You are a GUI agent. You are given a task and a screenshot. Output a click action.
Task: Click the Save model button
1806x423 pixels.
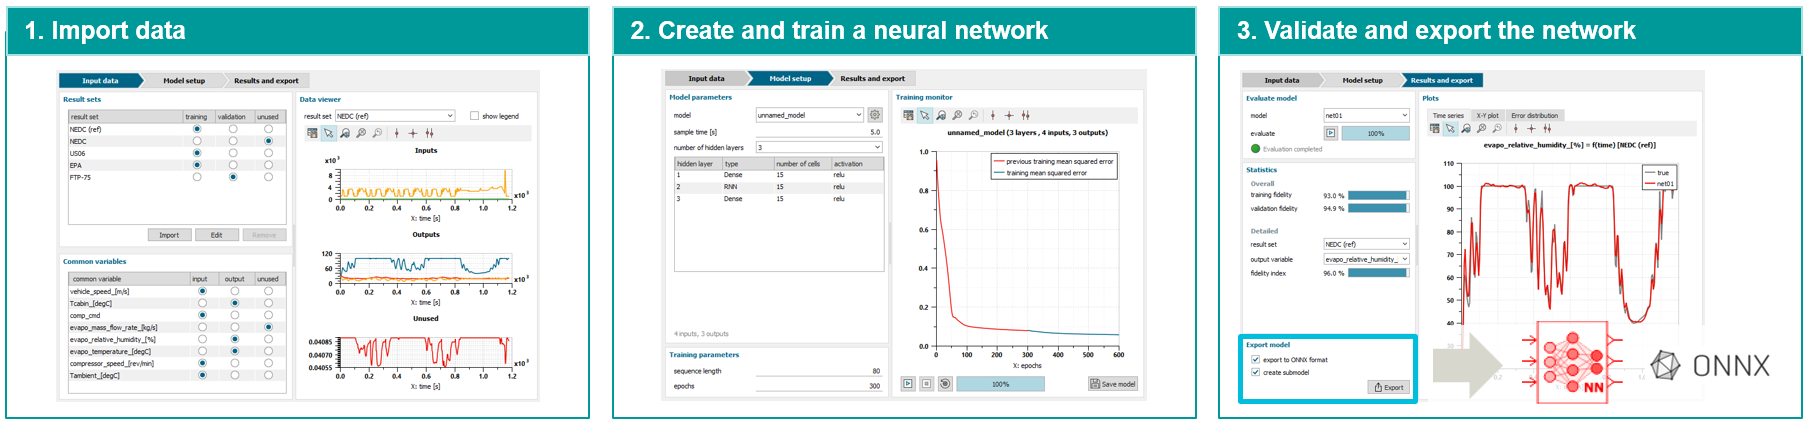(x=1113, y=384)
